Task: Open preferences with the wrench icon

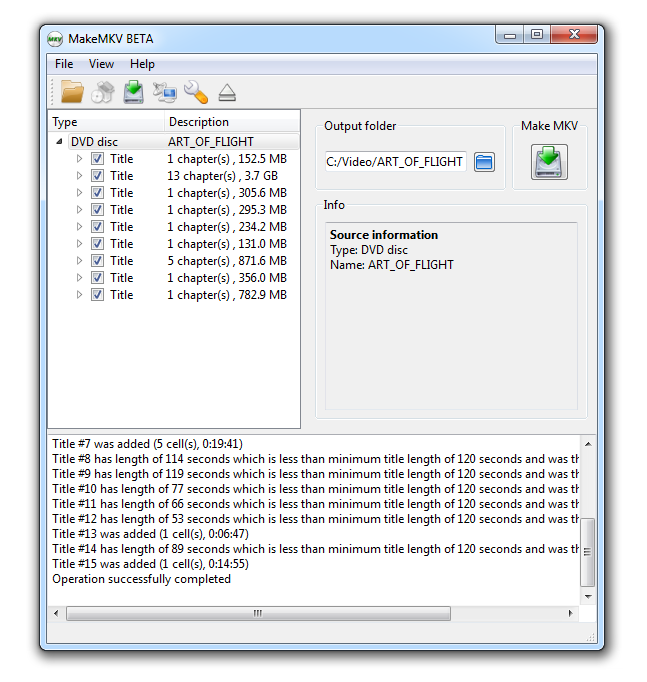Action: 196,92
